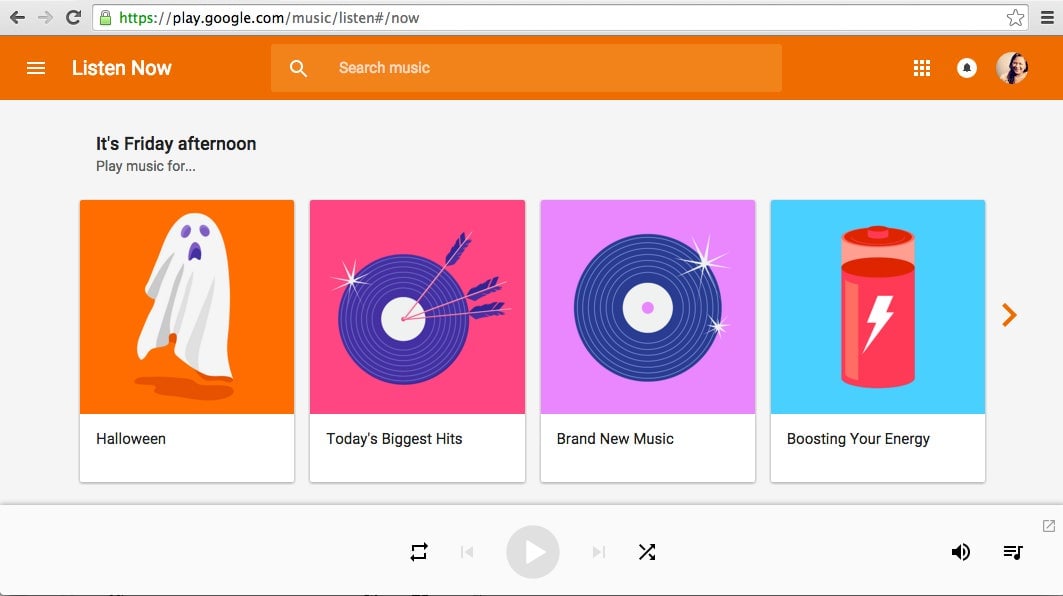Image resolution: width=1063 pixels, height=596 pixels.
Task: Reload the page with refresh icon
Action: pos(73,18)
